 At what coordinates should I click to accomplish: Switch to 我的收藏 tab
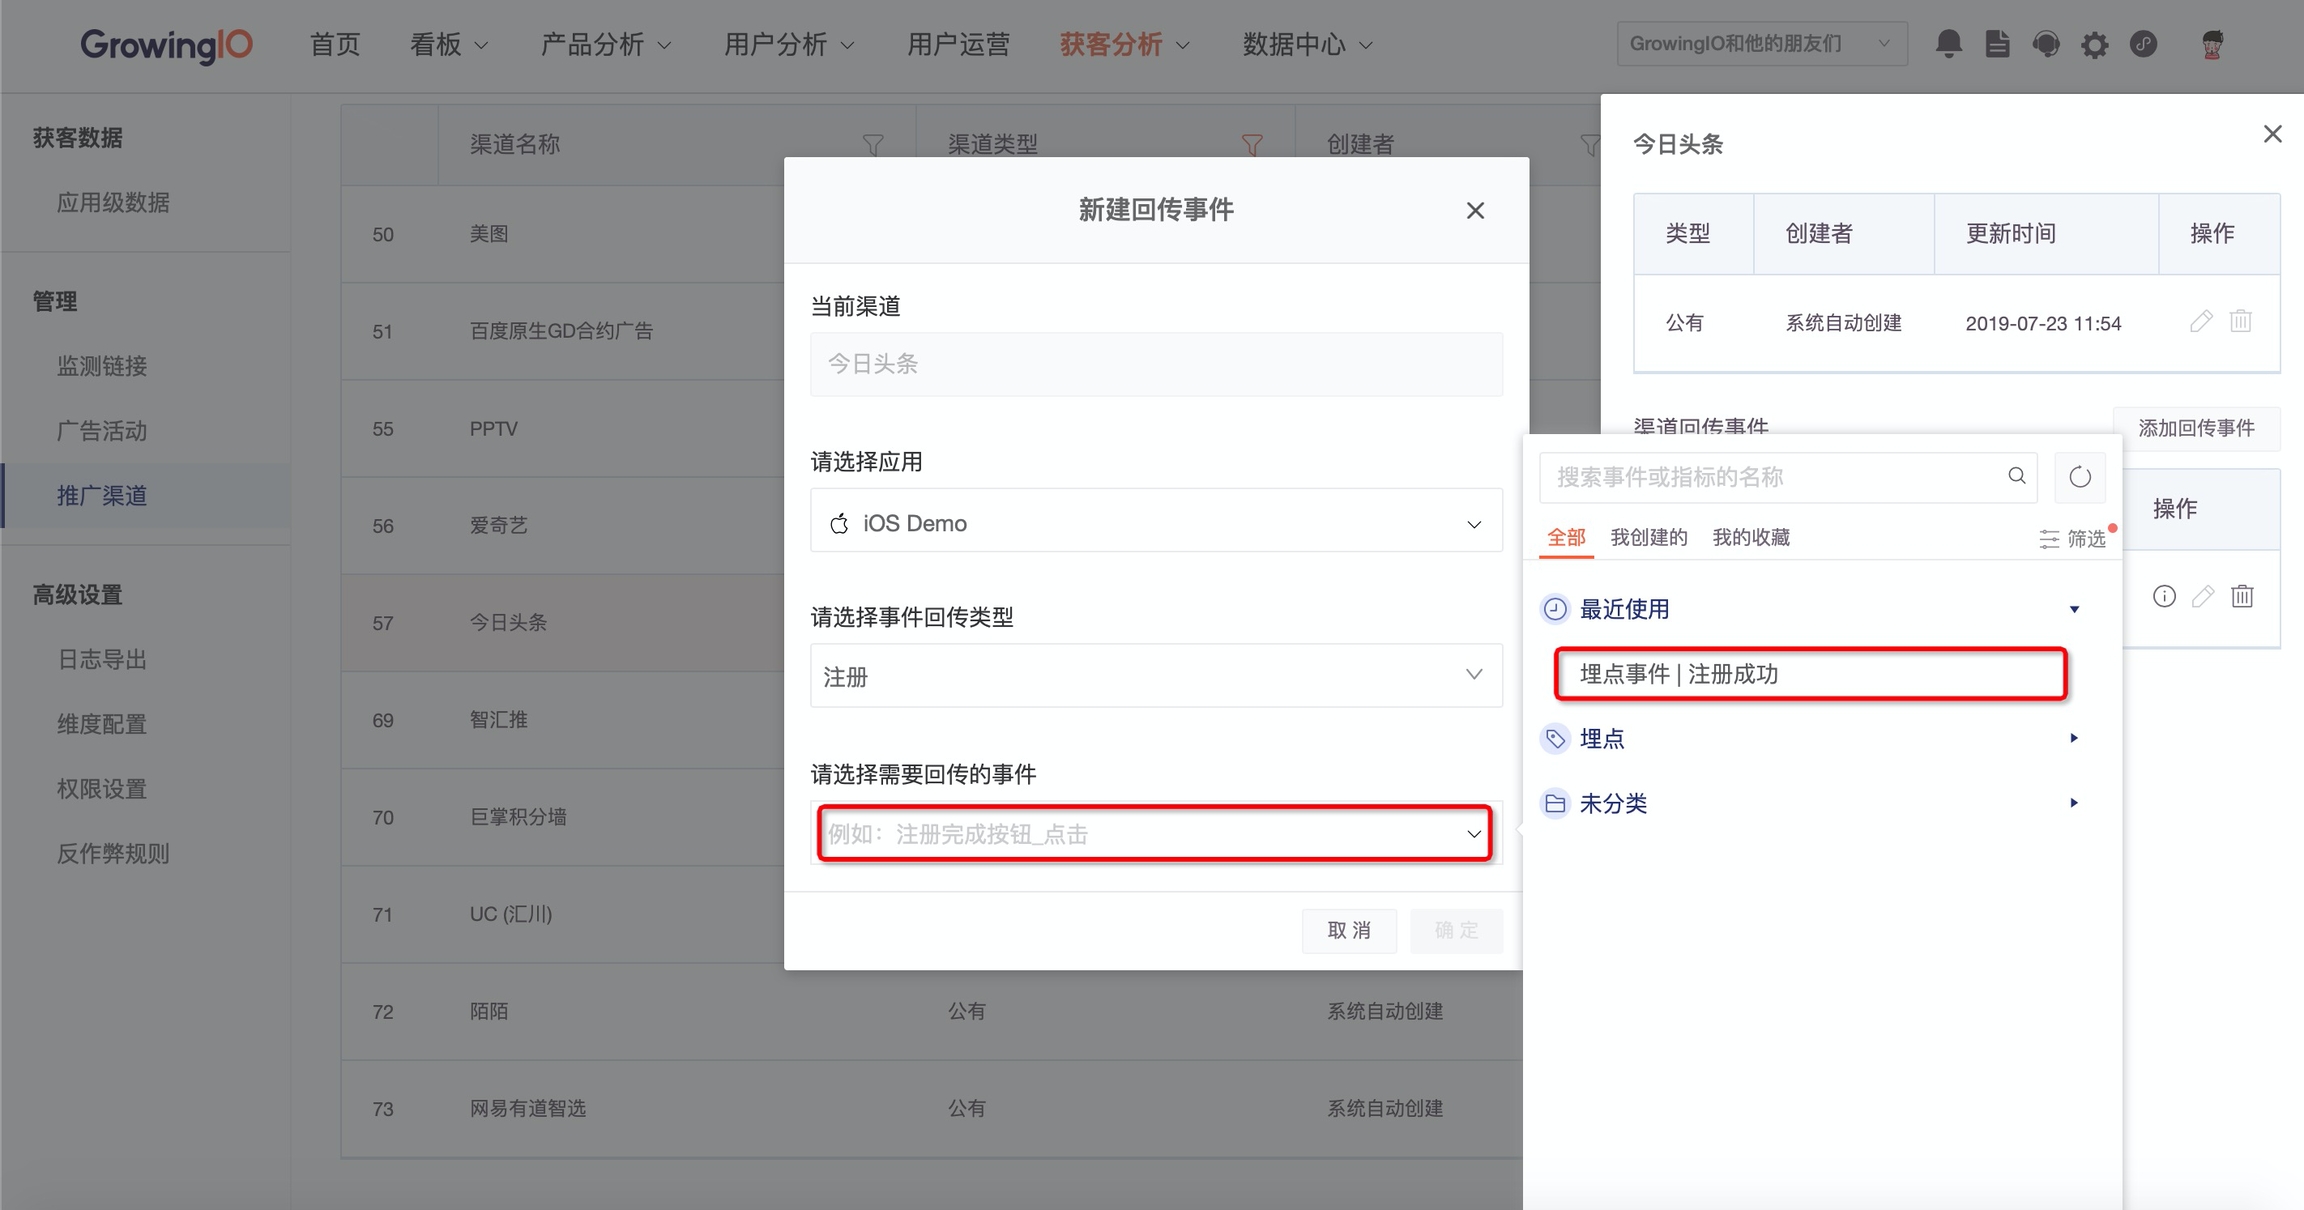(x=1750, y=538)
